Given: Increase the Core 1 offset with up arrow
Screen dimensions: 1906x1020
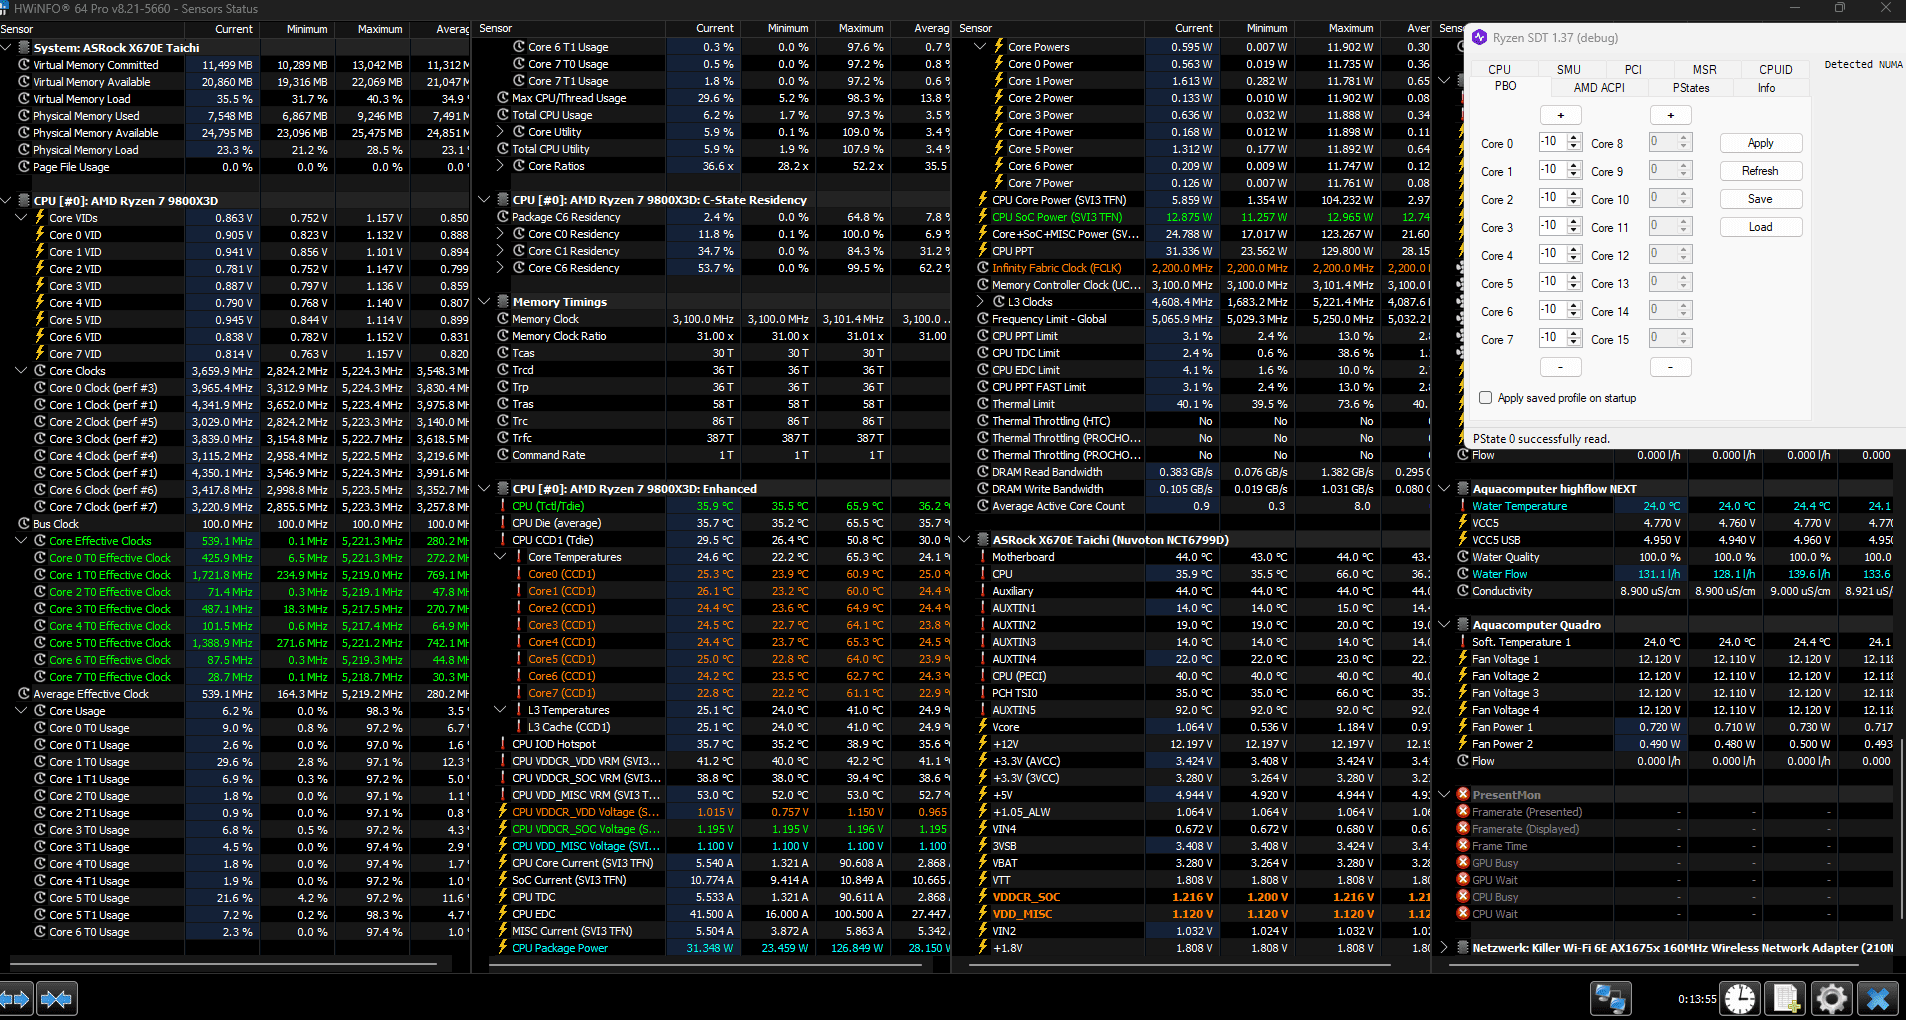Looking at the screenshot, I should (1574, 165).
